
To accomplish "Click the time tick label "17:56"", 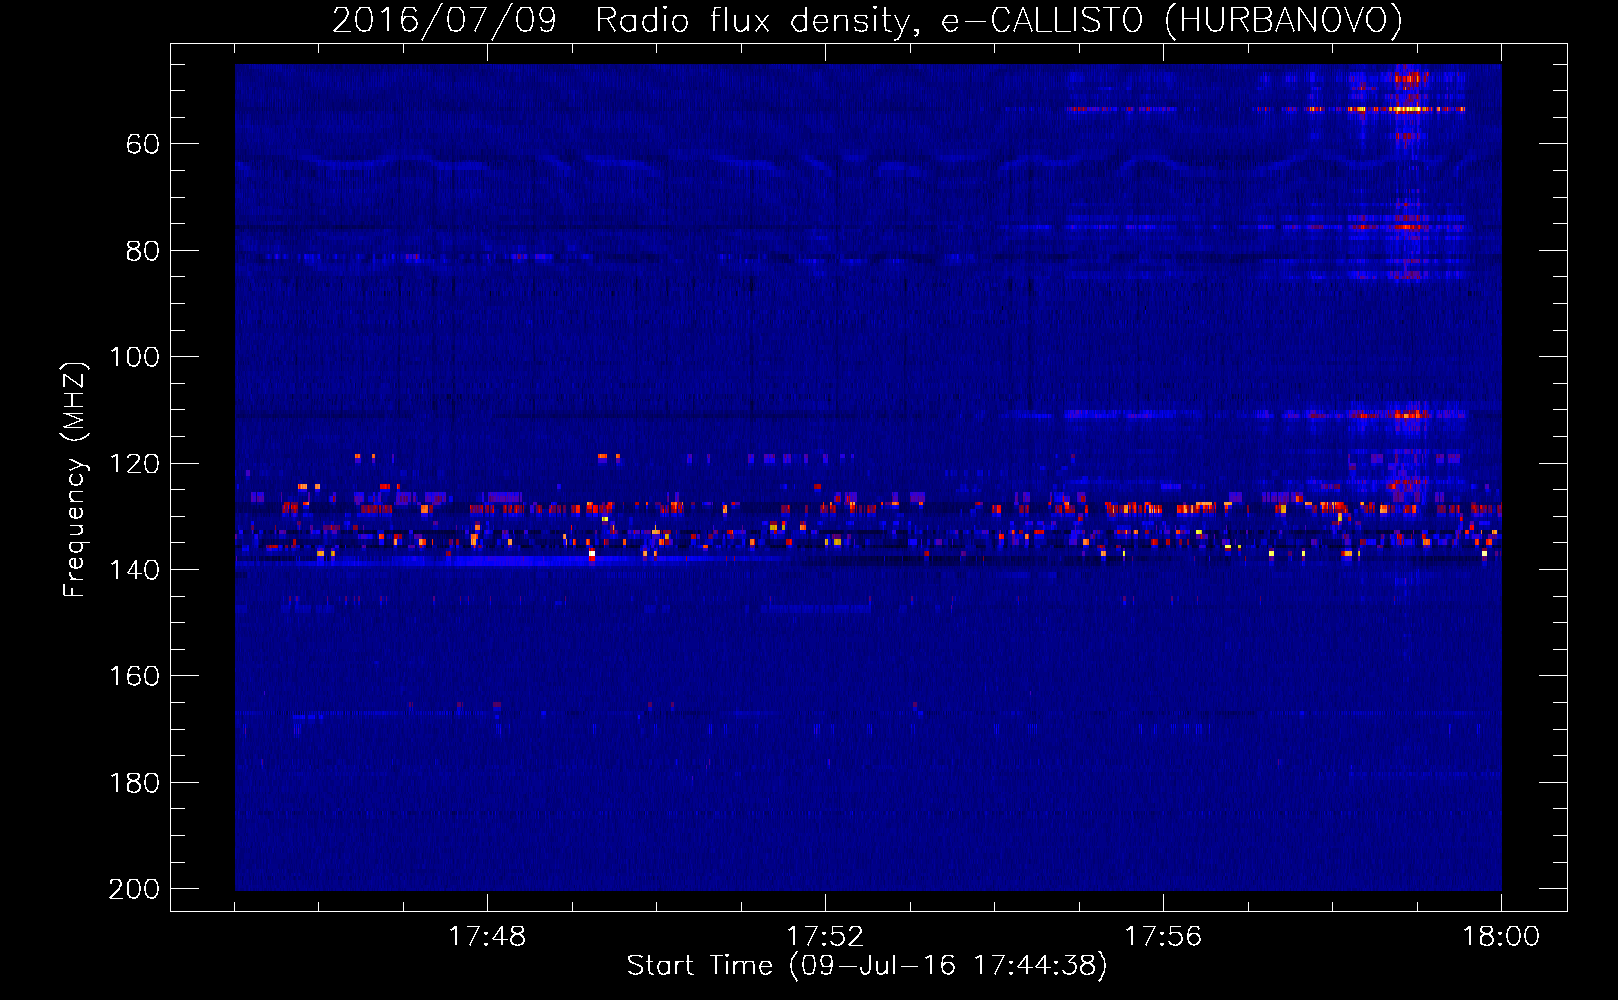I will [x=1163, y=937].
